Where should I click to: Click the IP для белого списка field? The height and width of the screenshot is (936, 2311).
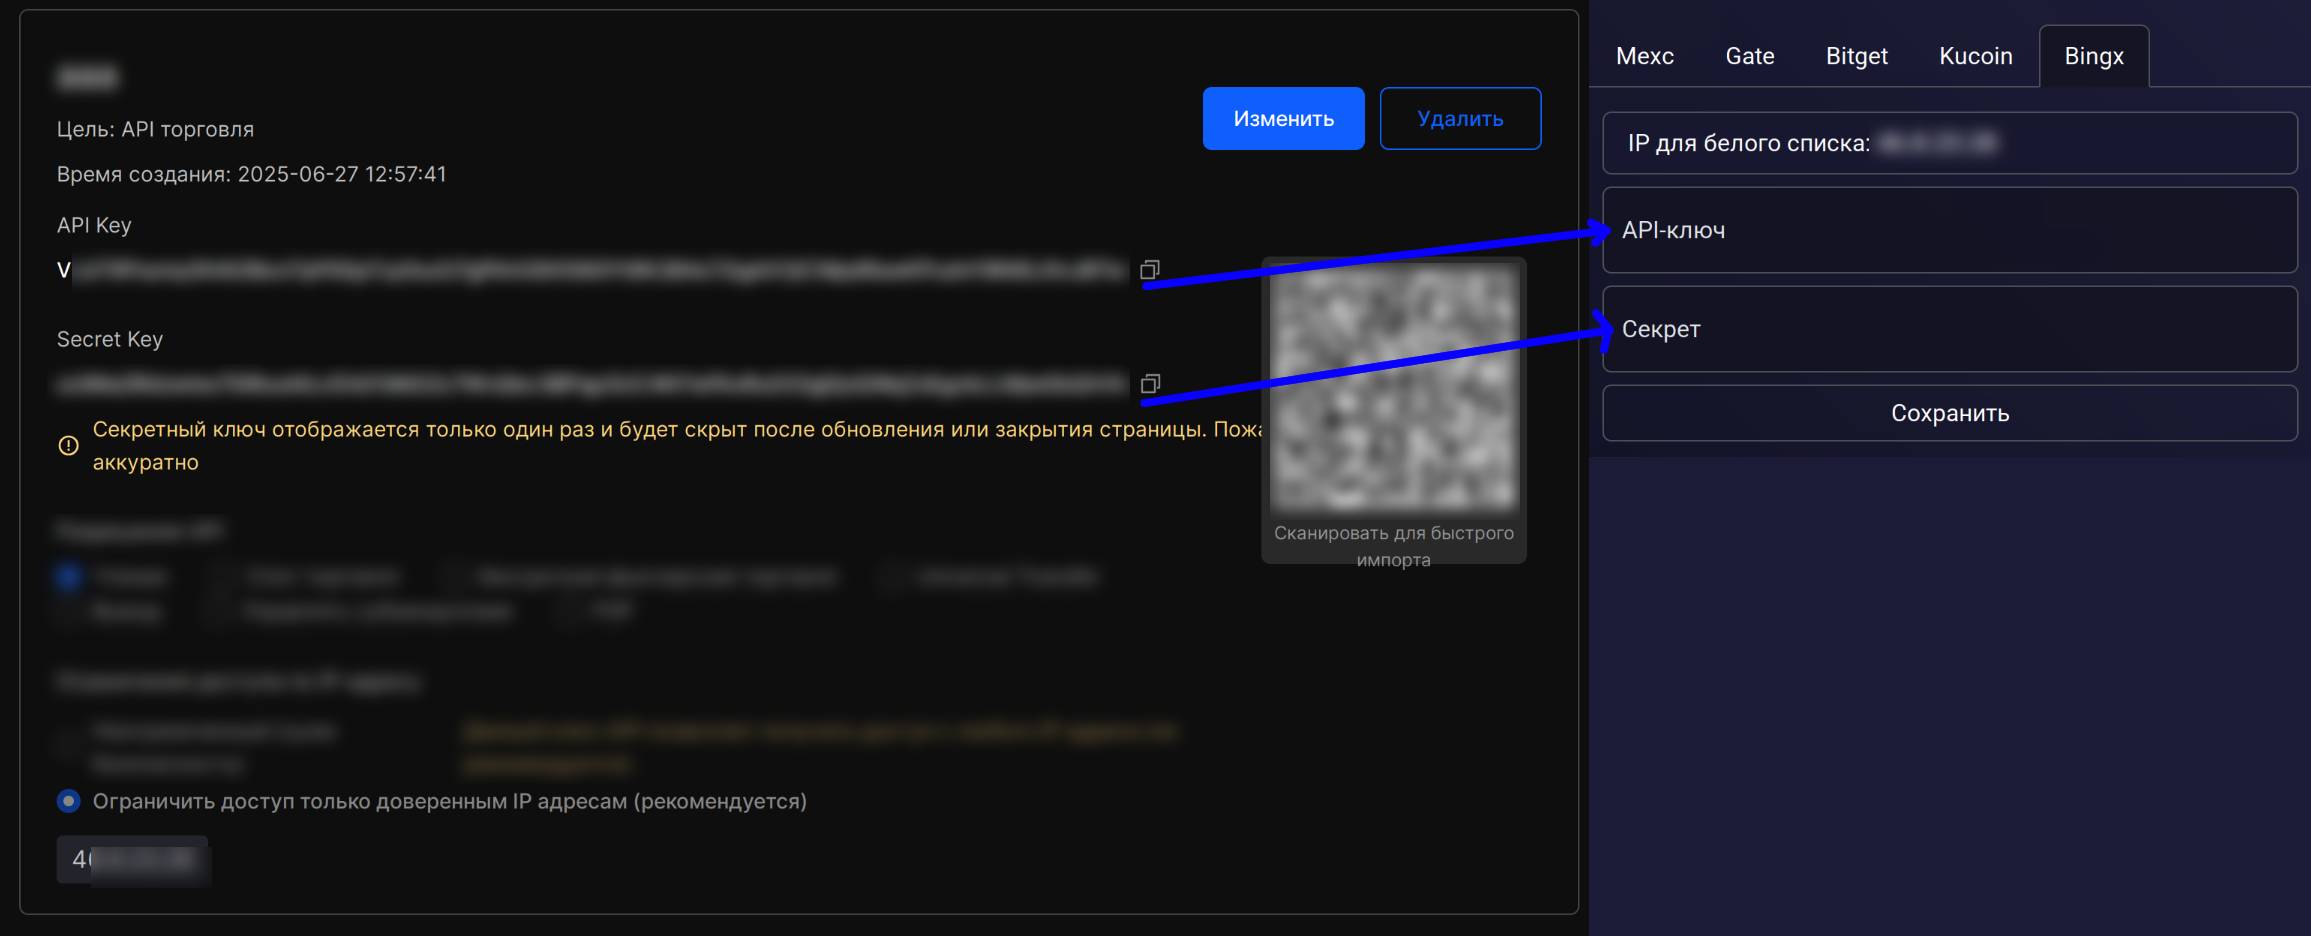pos(1950,143)
